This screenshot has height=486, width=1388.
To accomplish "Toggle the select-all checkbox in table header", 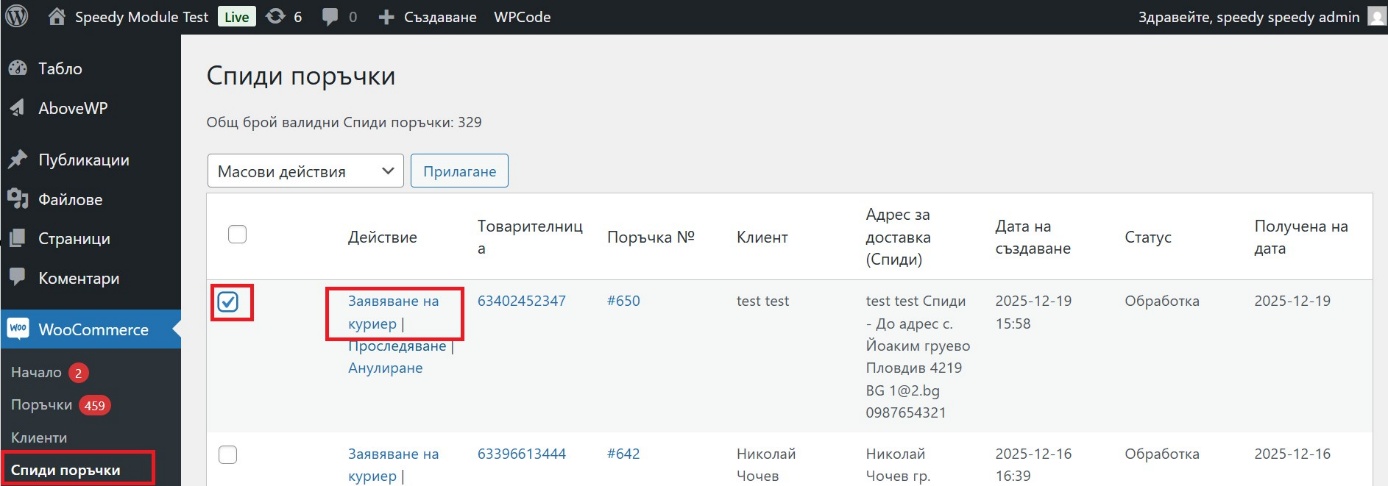I will pos(237,235).
